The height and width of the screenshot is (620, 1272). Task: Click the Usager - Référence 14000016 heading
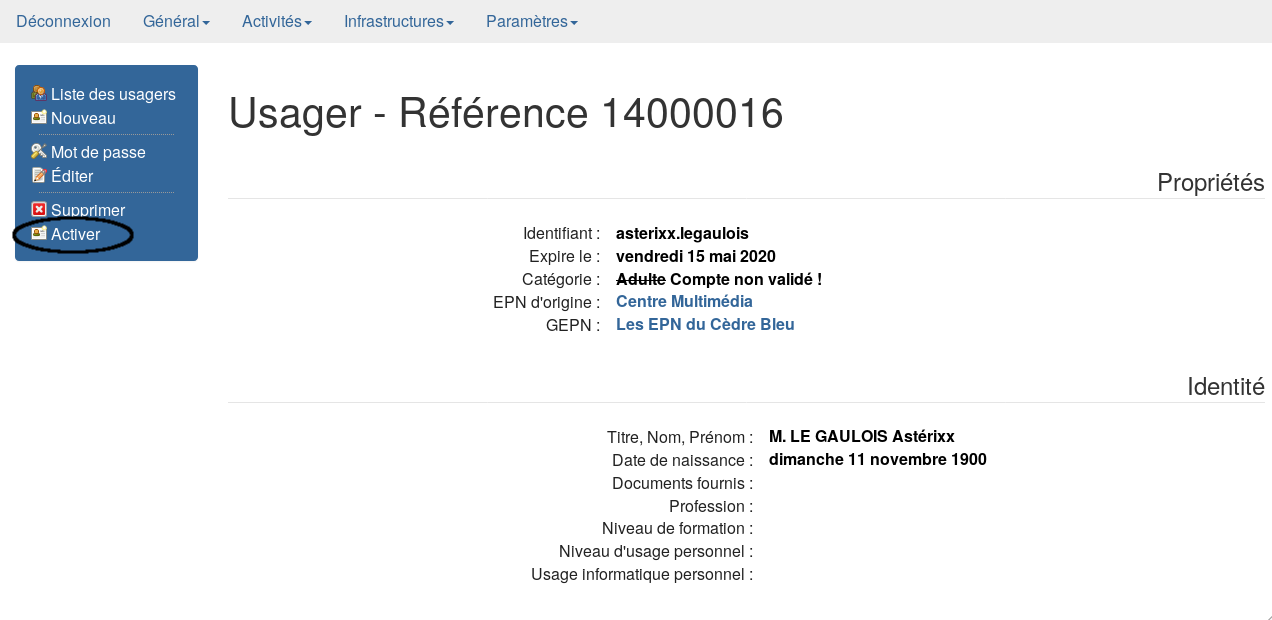pos(506,113)
